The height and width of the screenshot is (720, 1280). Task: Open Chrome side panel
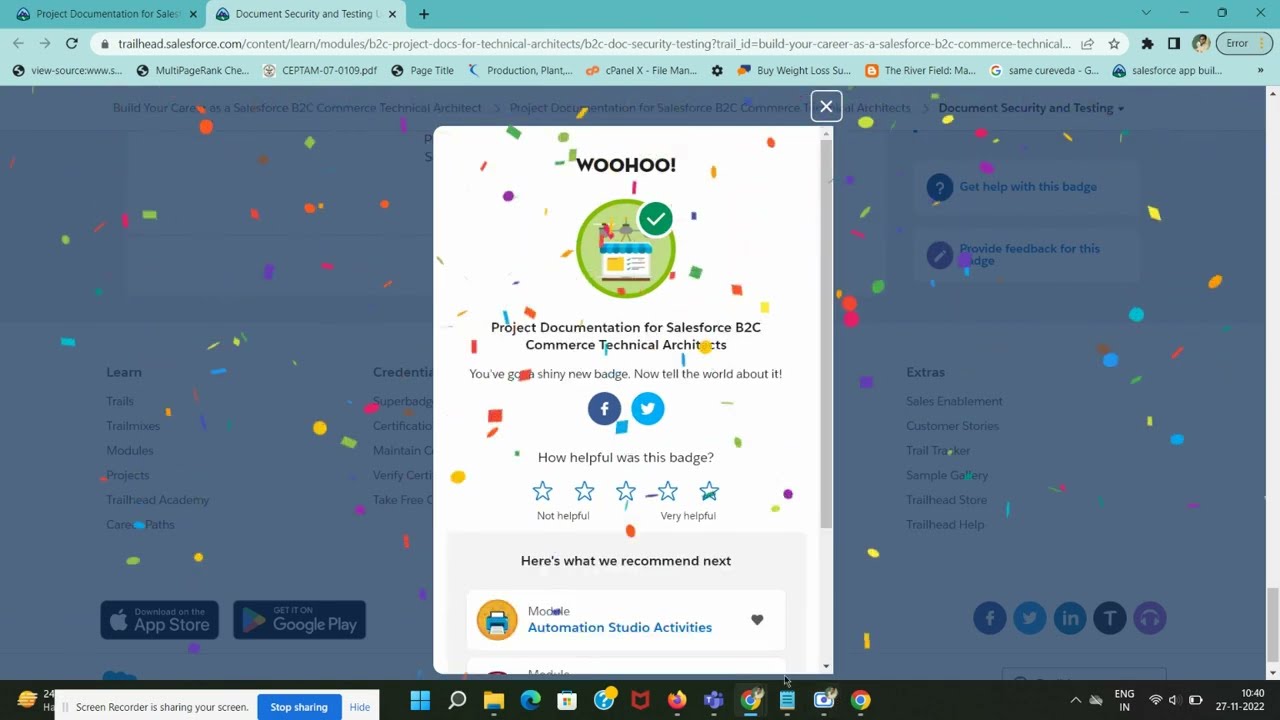(1174, 44)
